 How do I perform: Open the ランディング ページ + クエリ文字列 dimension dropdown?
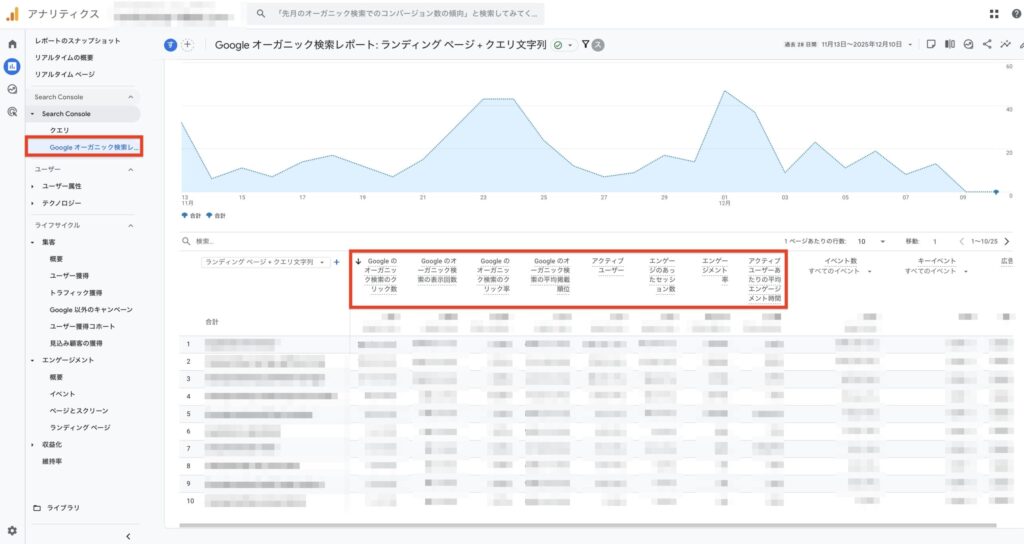(265, 262)
